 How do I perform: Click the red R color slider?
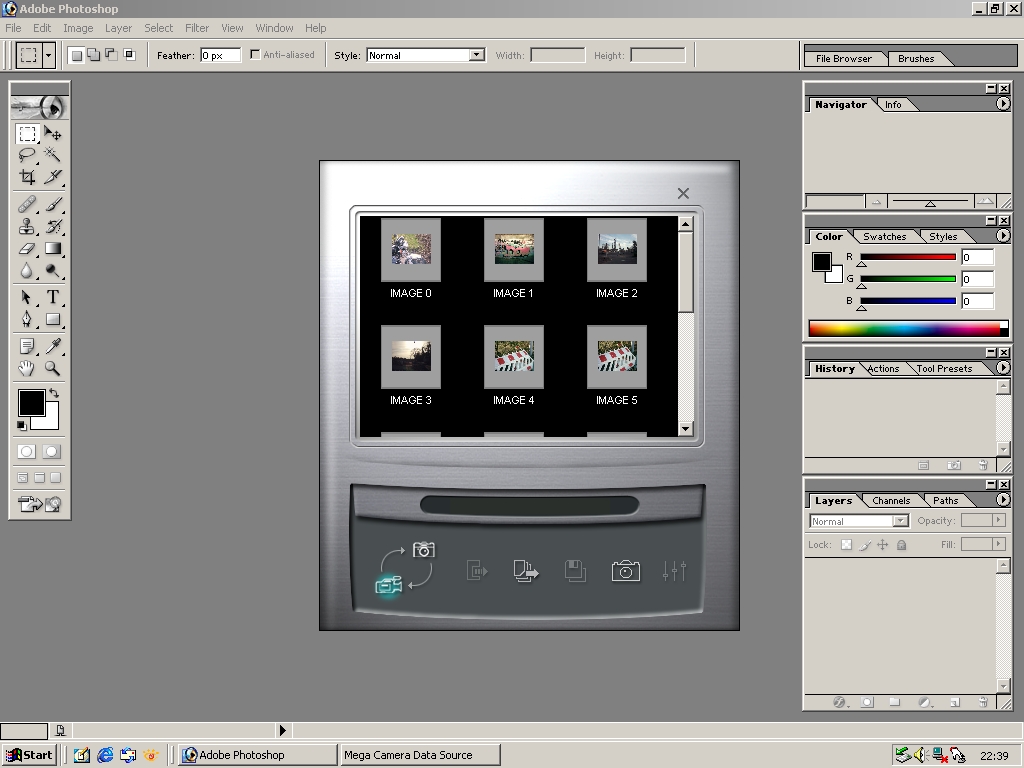click(x=908, y=257)
